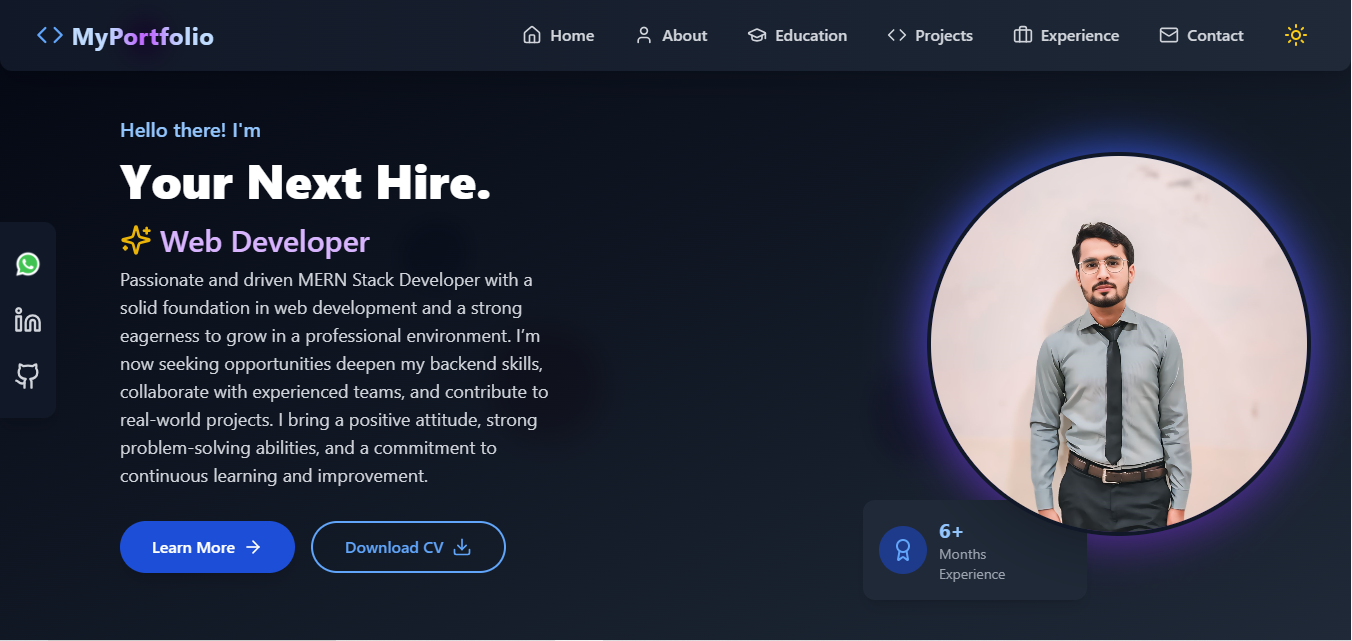Click the award badge icon in experience card
The height and width of the screenshot is (641, 1352).
902,550
